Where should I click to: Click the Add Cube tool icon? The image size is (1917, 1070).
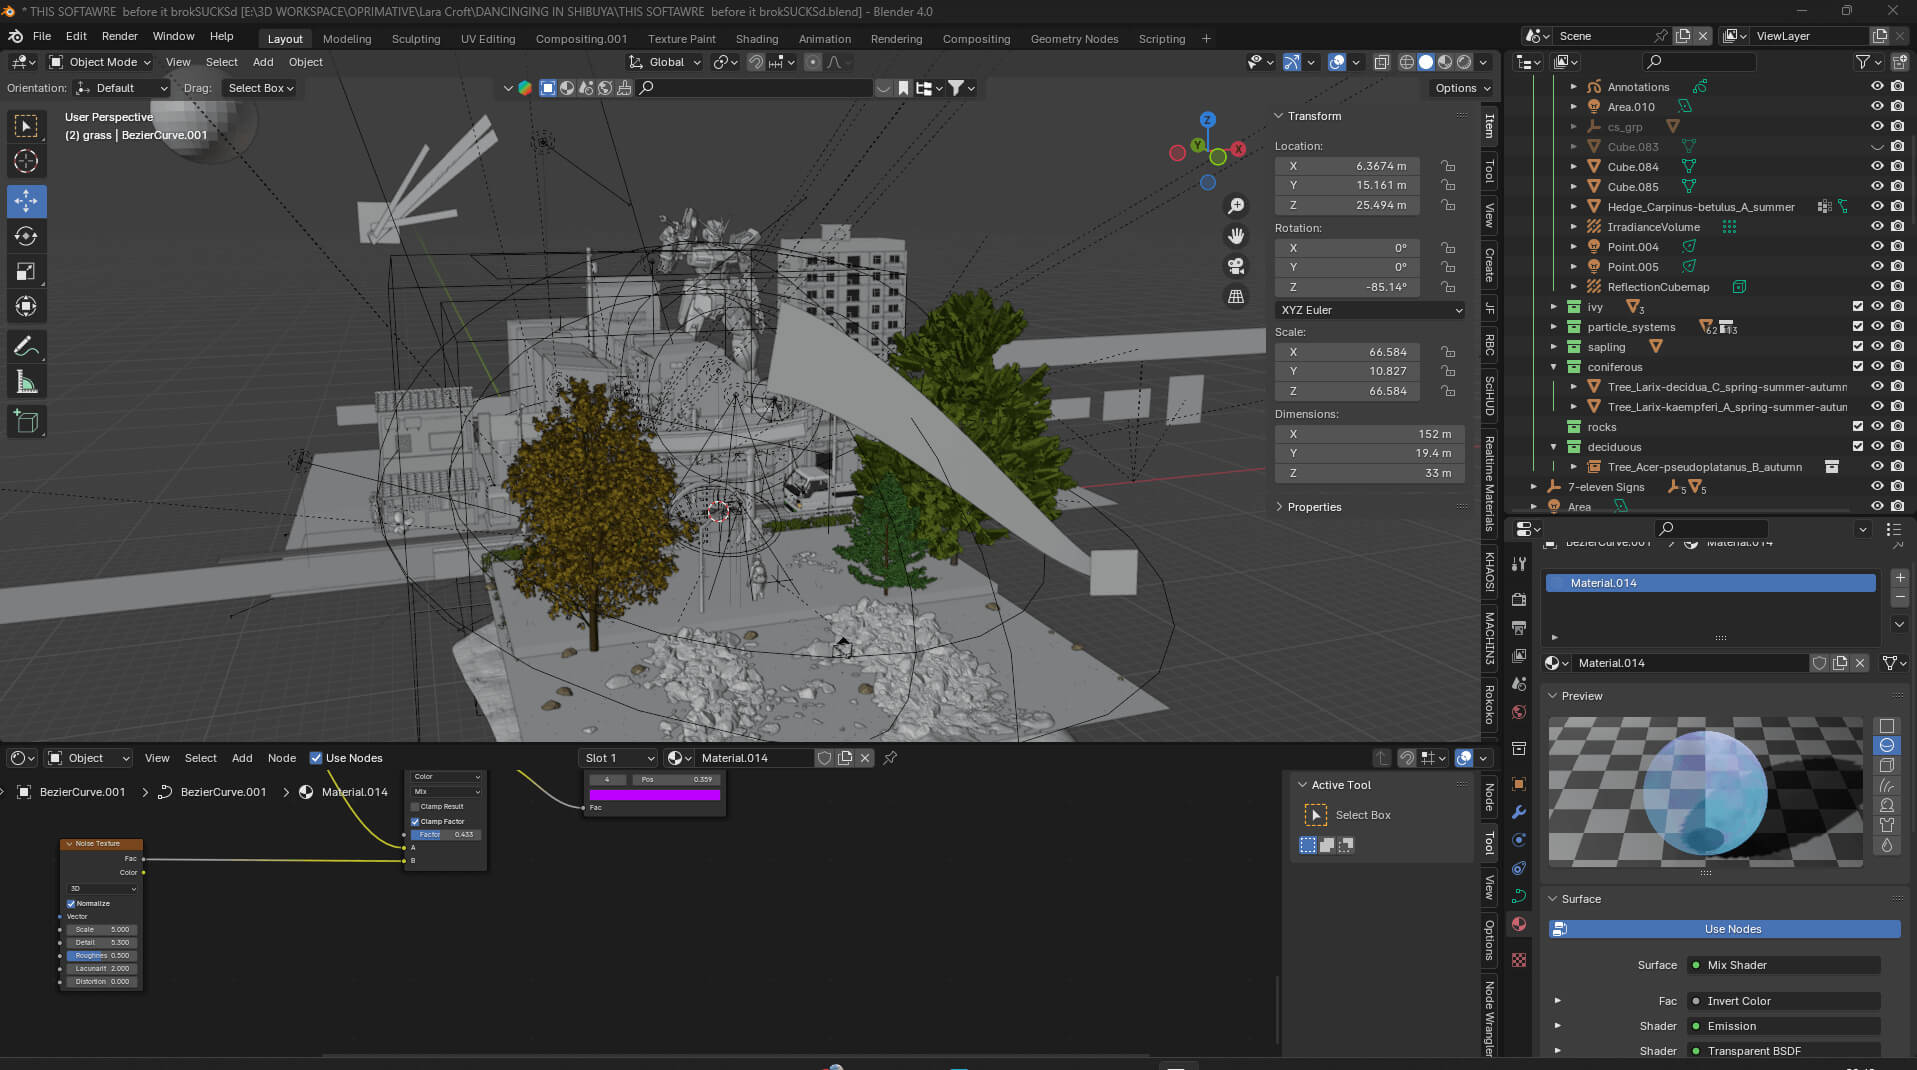pyautogui.click(x=26, y=422)
